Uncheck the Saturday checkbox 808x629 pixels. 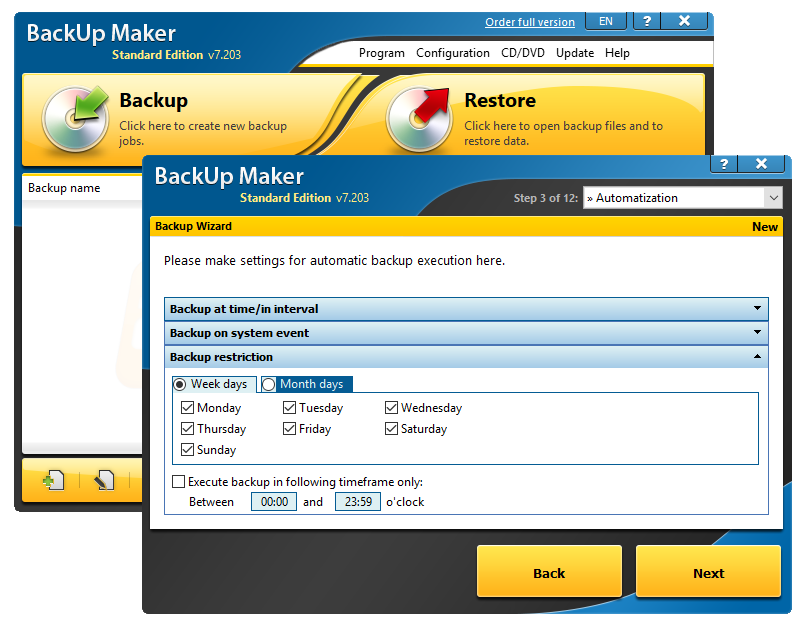click(x=391, y=429)
